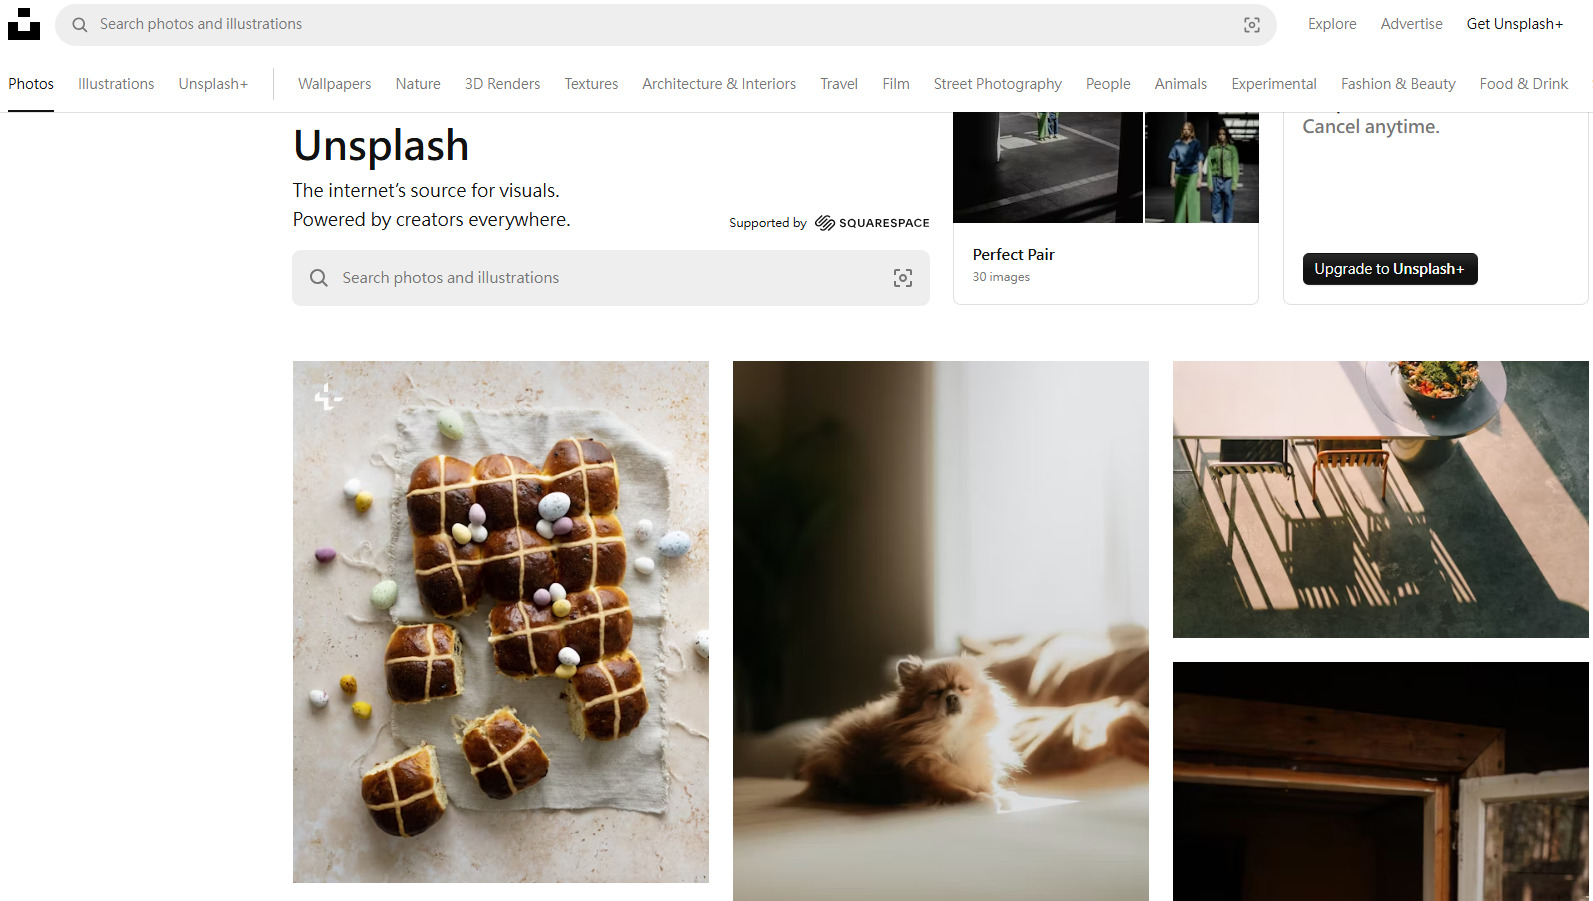Viewport: 1593px width, 901px height.
Task: Open the fluffy dog on bed photo
Action: [940, 631]
